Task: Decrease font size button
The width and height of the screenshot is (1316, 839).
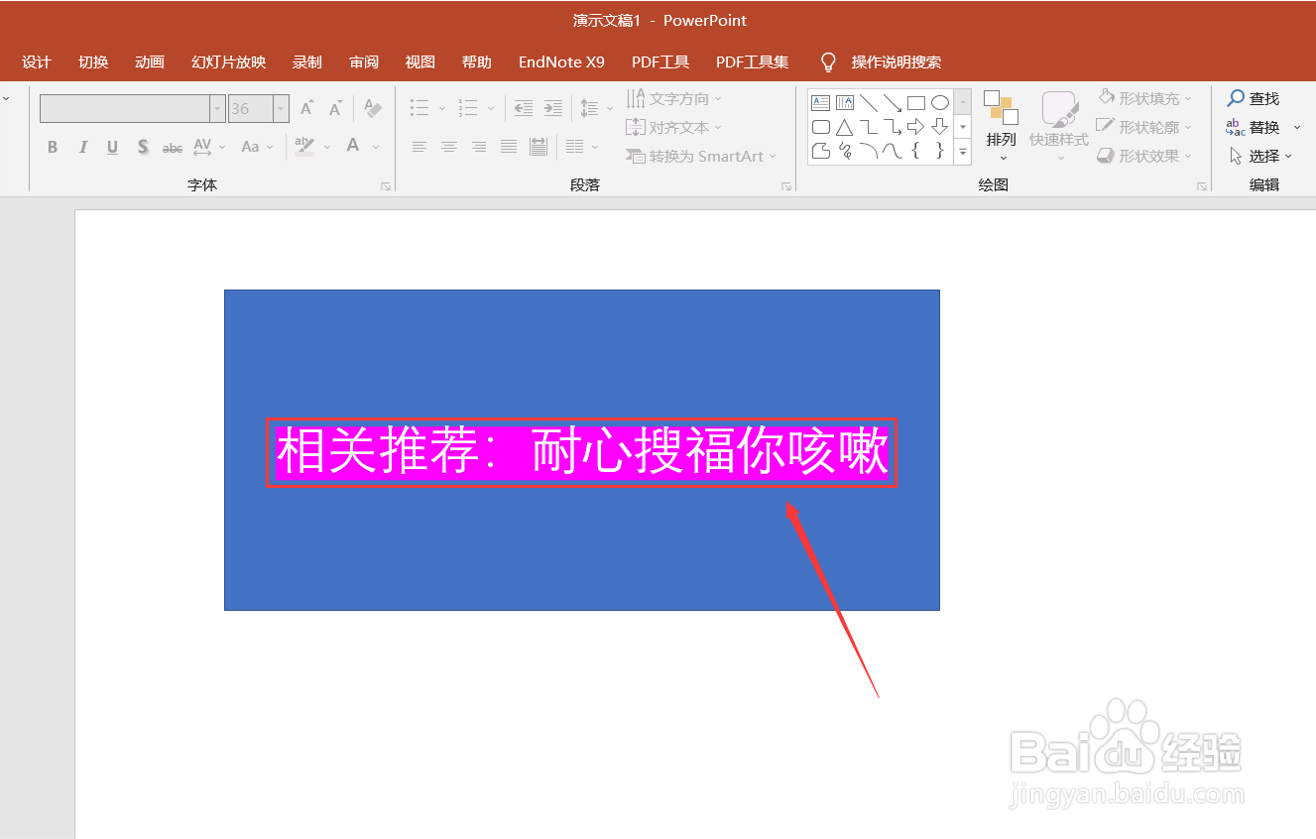Action: click(336, 108)
